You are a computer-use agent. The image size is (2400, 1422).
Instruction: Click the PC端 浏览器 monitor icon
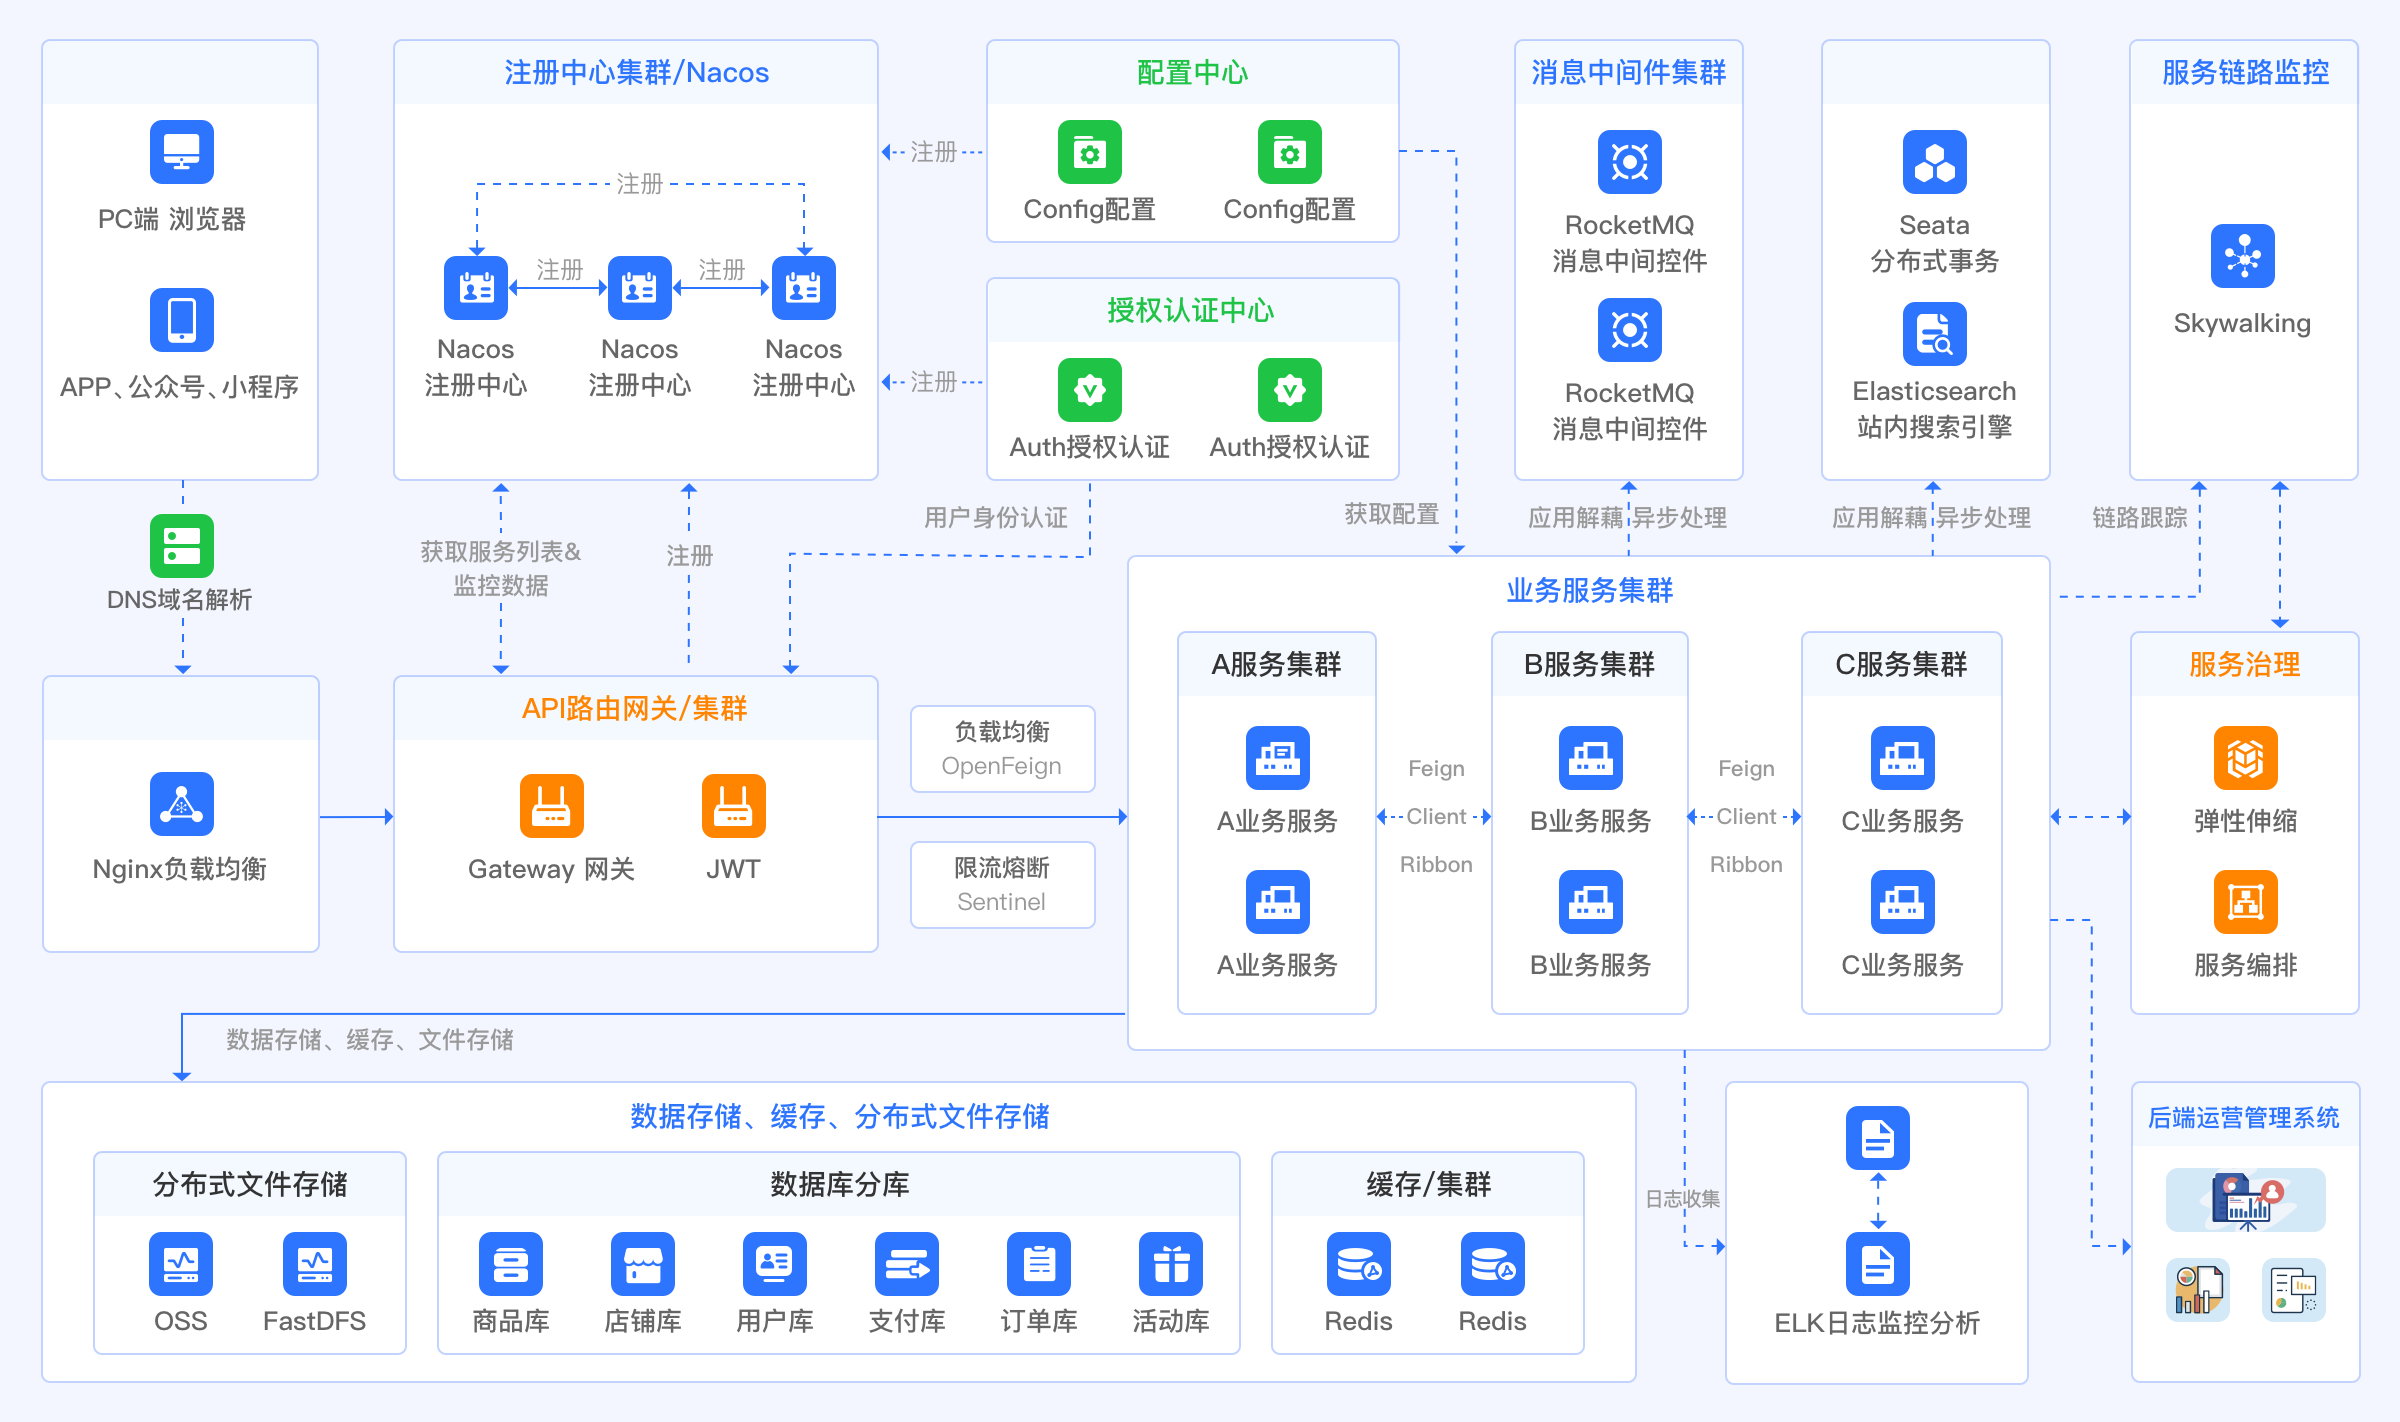181,153
